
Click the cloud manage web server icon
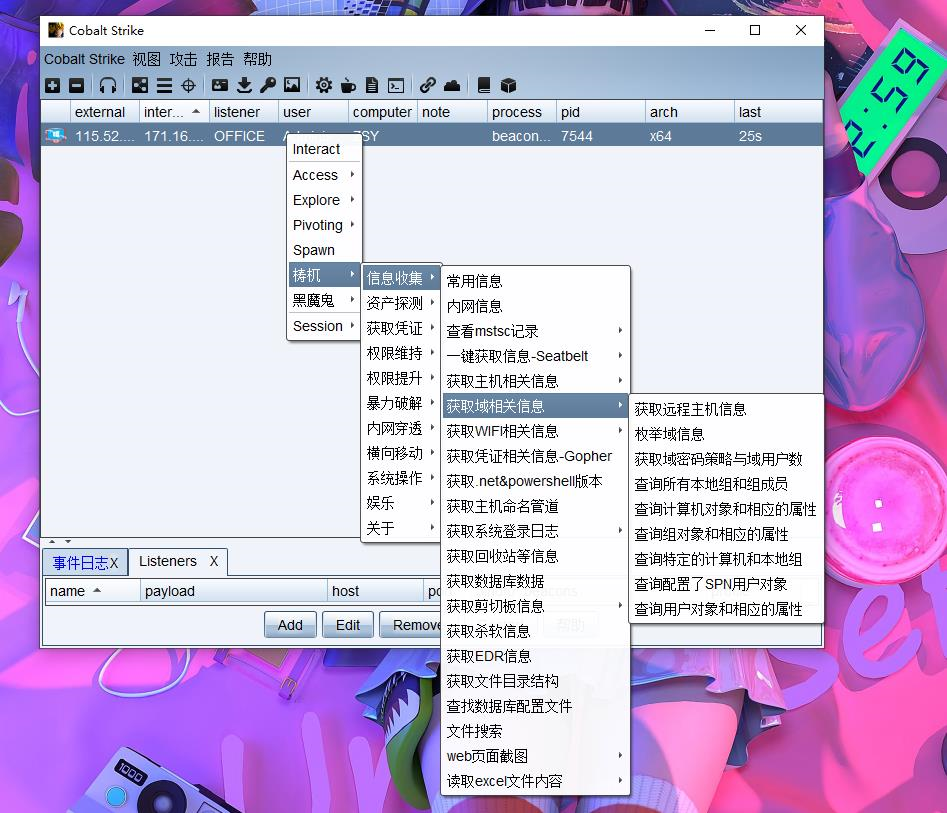tap(452, 86)
